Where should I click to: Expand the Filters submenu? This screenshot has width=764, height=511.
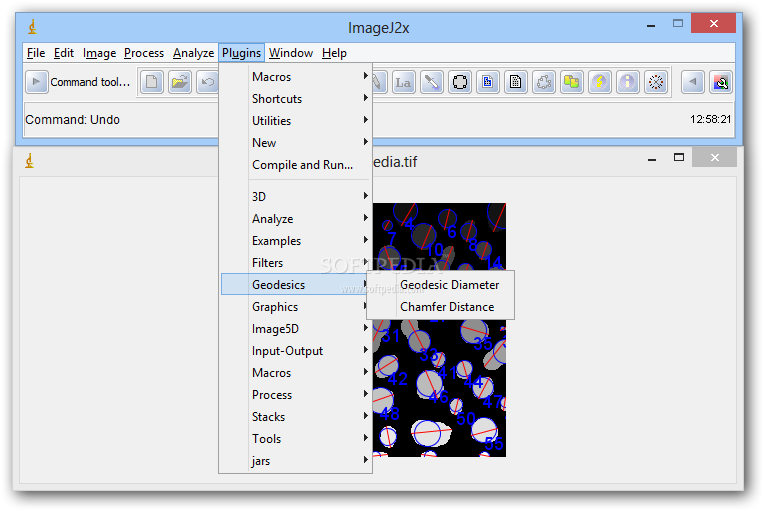coord(296,263)
